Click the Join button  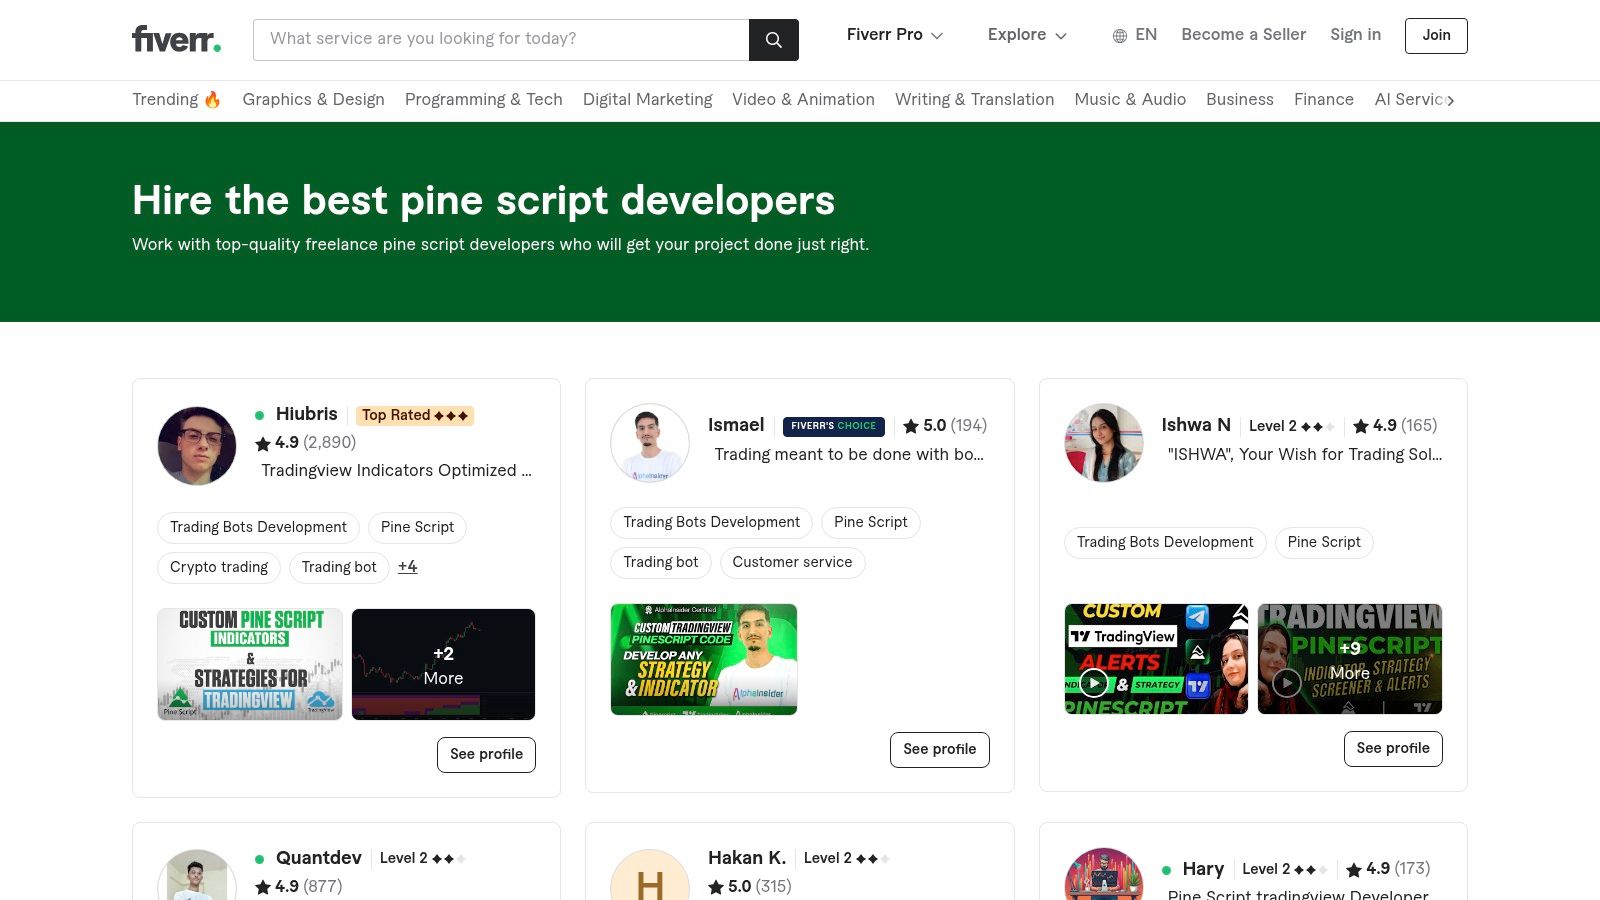click(x=1436, y=36)
